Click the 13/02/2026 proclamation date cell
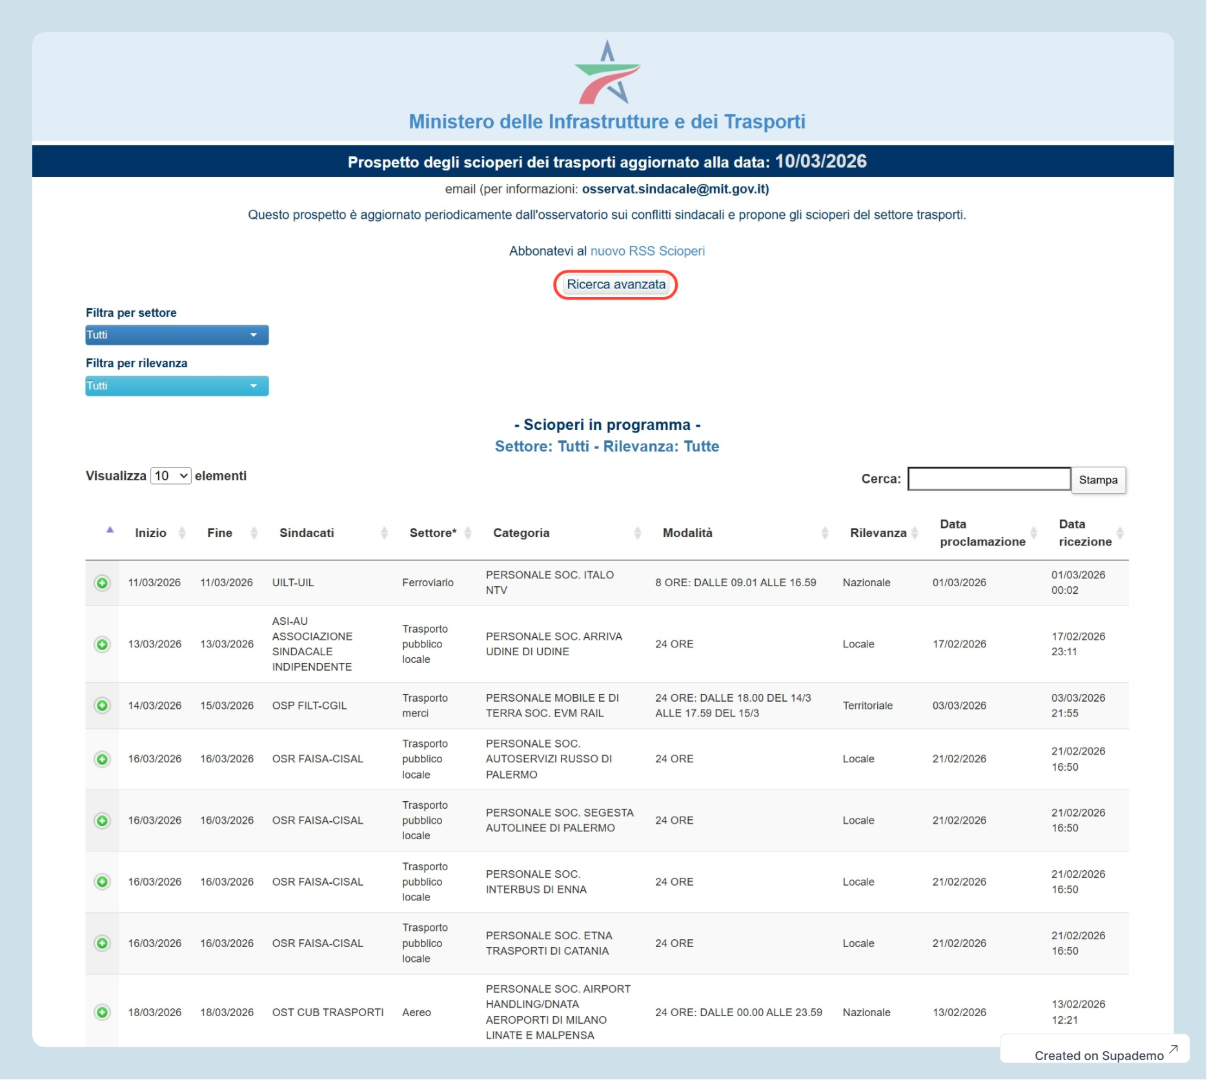Viewport: 1207px width, 1080px height. click(960, 1012)
